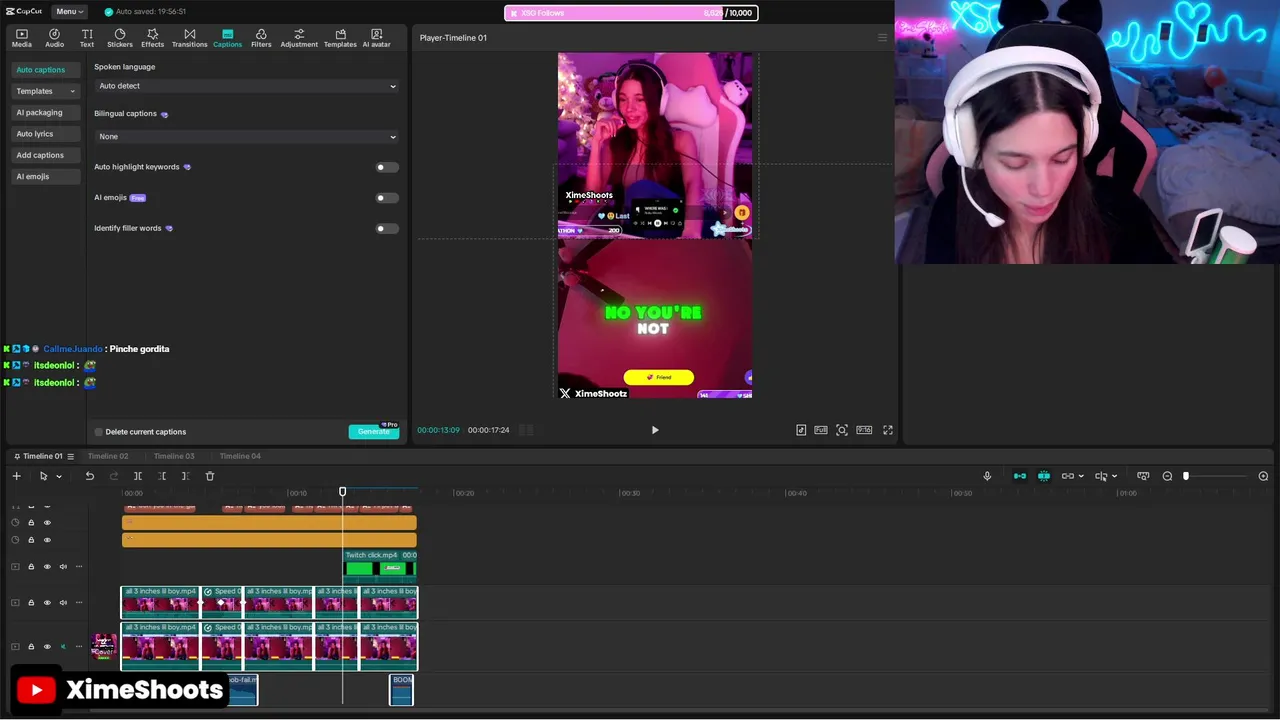
Task: Click the Generate captions button
Action: 374,432
